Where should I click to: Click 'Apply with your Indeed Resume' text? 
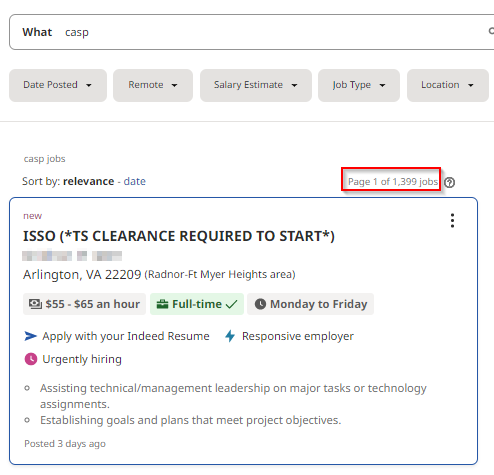click(x=126, y=336)
